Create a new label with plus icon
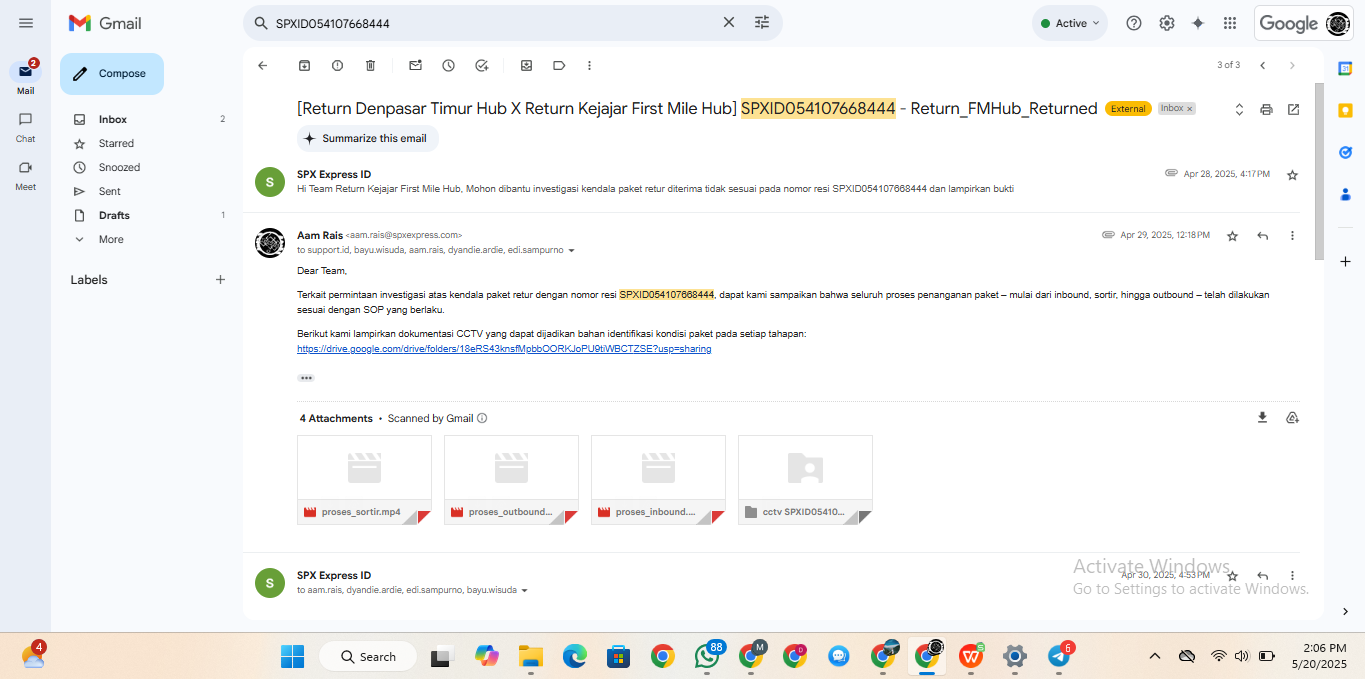Screen dimensions: 1365x679 pyautogui.click(x=220, y=280)
